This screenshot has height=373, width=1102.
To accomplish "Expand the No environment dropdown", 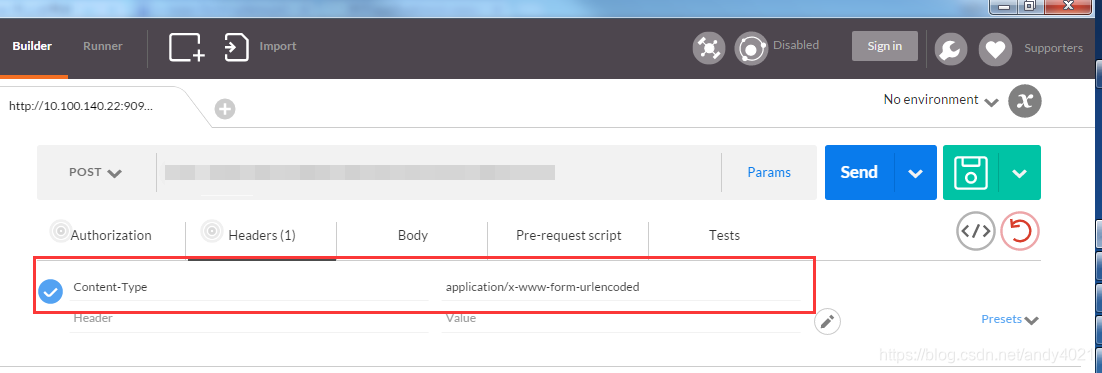I will (x=941, y=100).
